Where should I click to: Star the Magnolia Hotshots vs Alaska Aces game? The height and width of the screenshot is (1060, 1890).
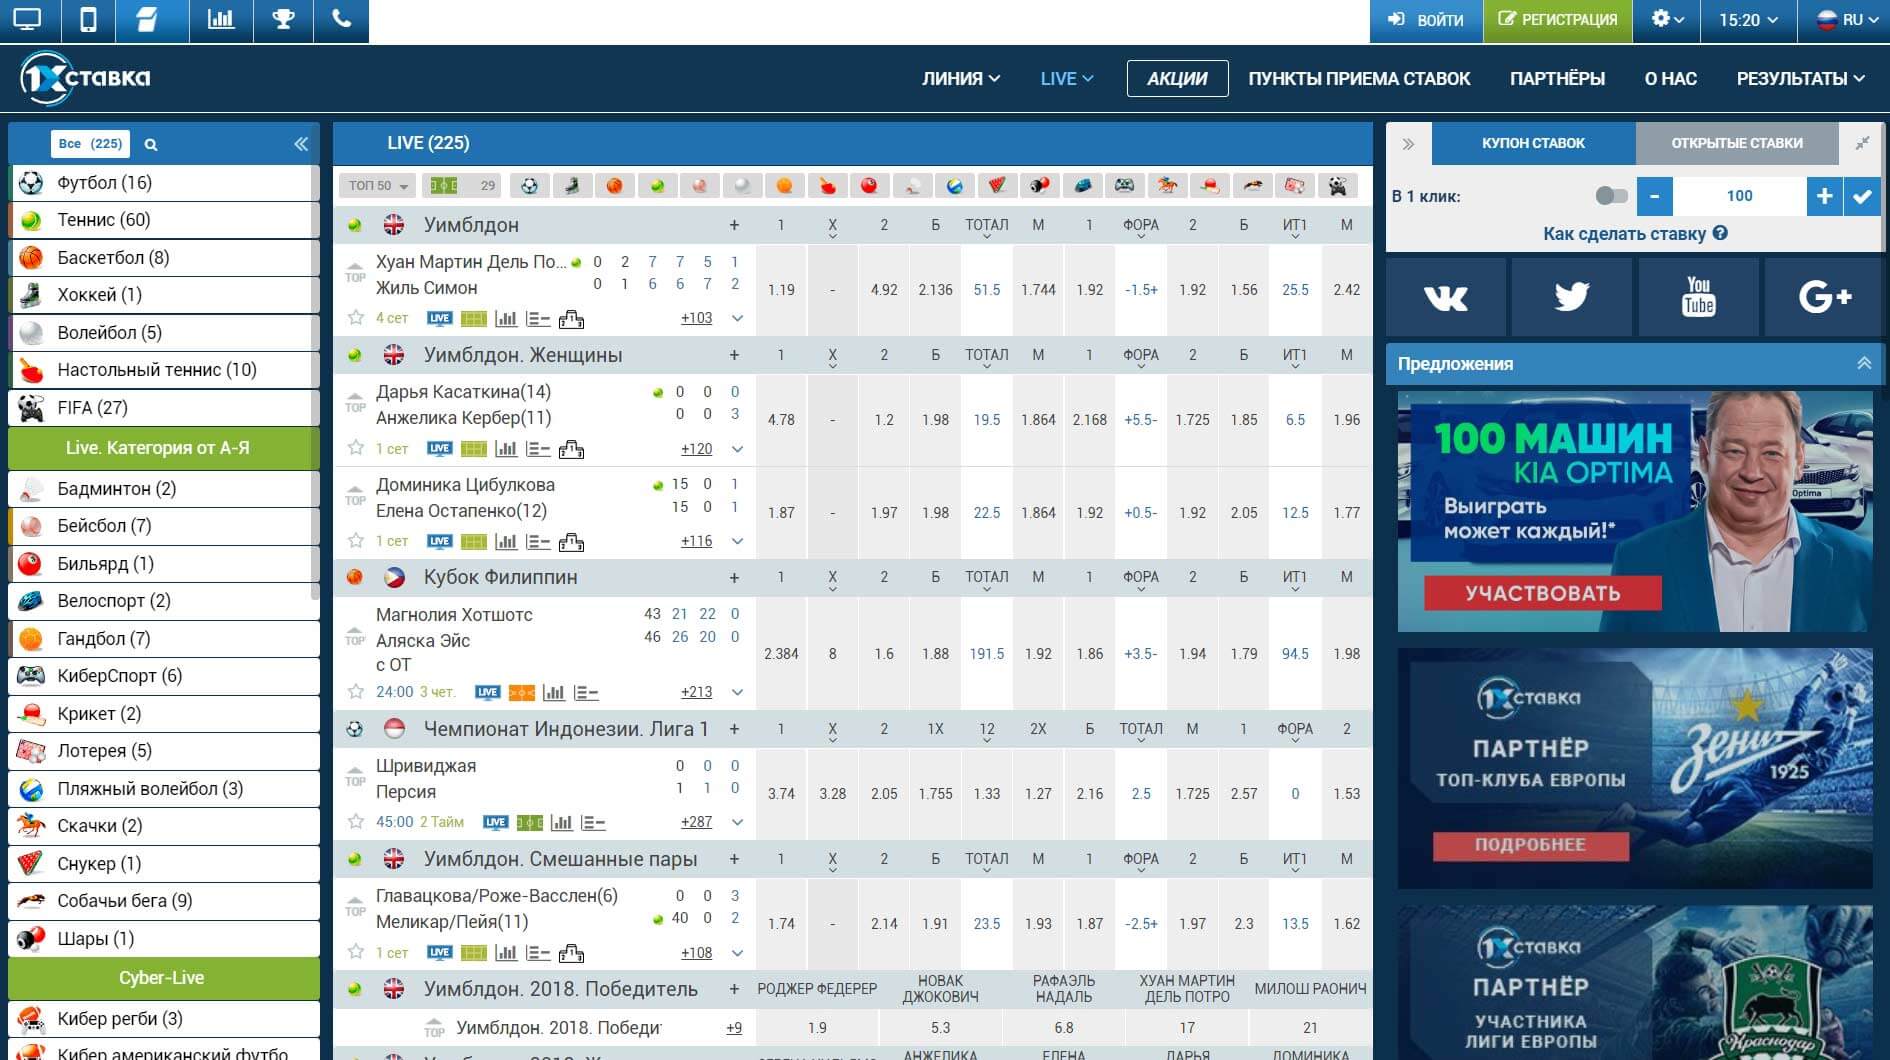(x=355, y=692)
